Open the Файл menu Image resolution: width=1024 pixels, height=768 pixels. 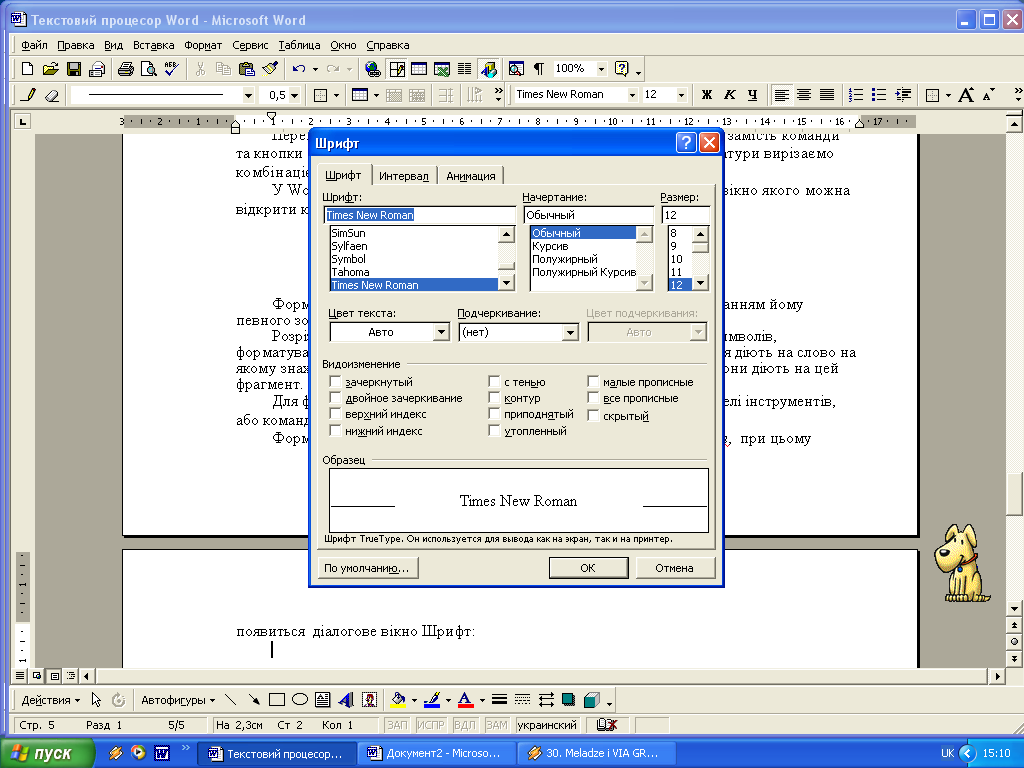(x=34, y=45)
